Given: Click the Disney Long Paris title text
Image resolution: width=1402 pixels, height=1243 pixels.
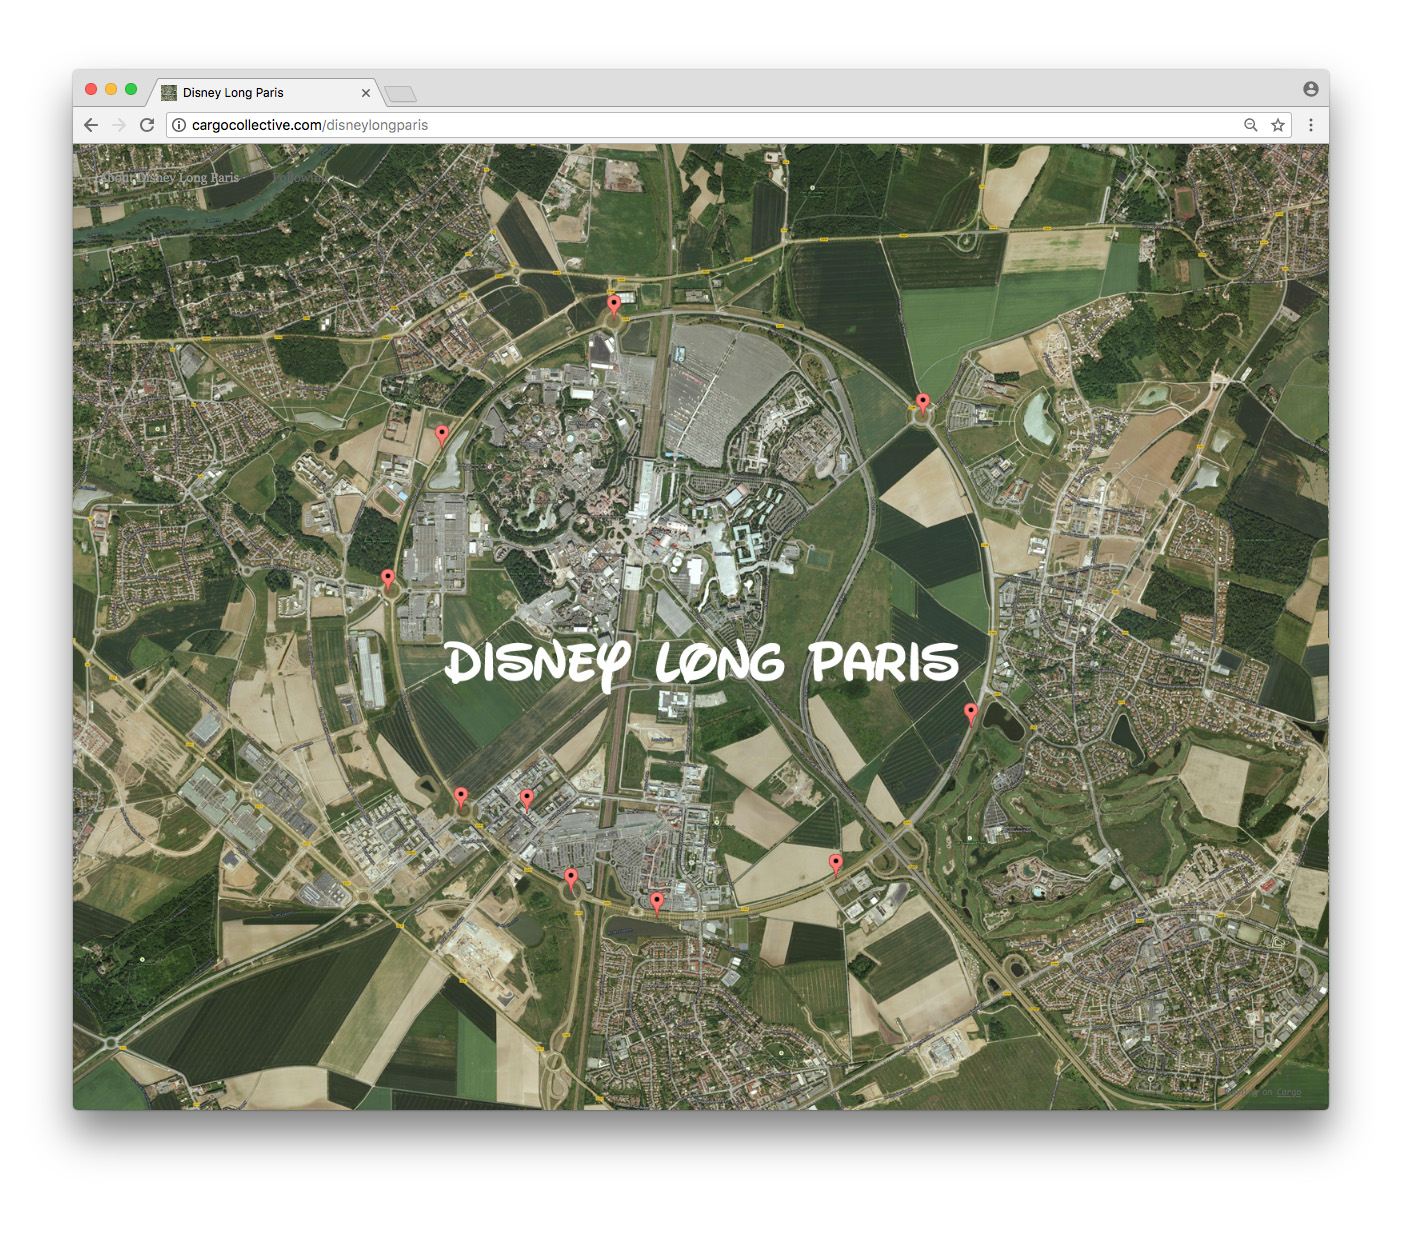Looking at the screenshot, I should tap(701, 664).
